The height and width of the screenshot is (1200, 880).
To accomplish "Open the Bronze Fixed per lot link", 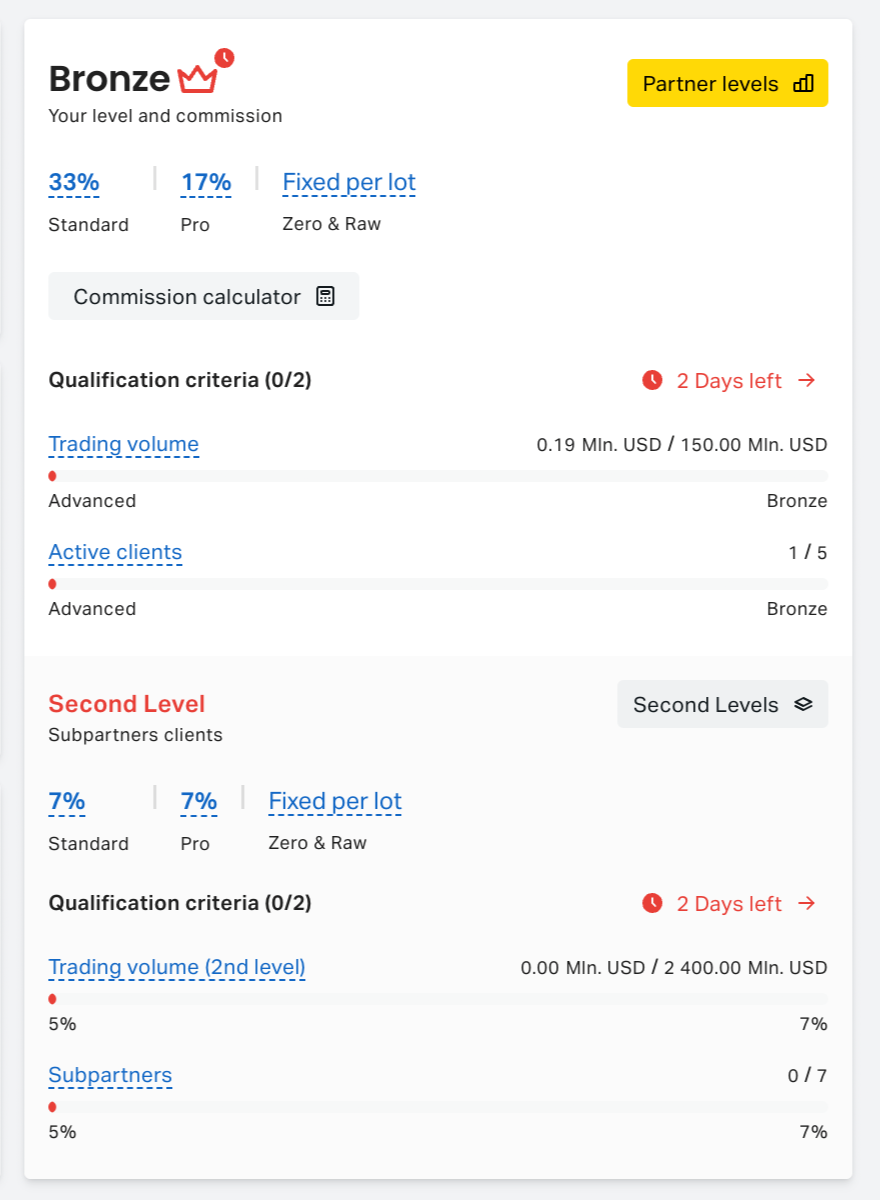I will [x=349, y=182].
